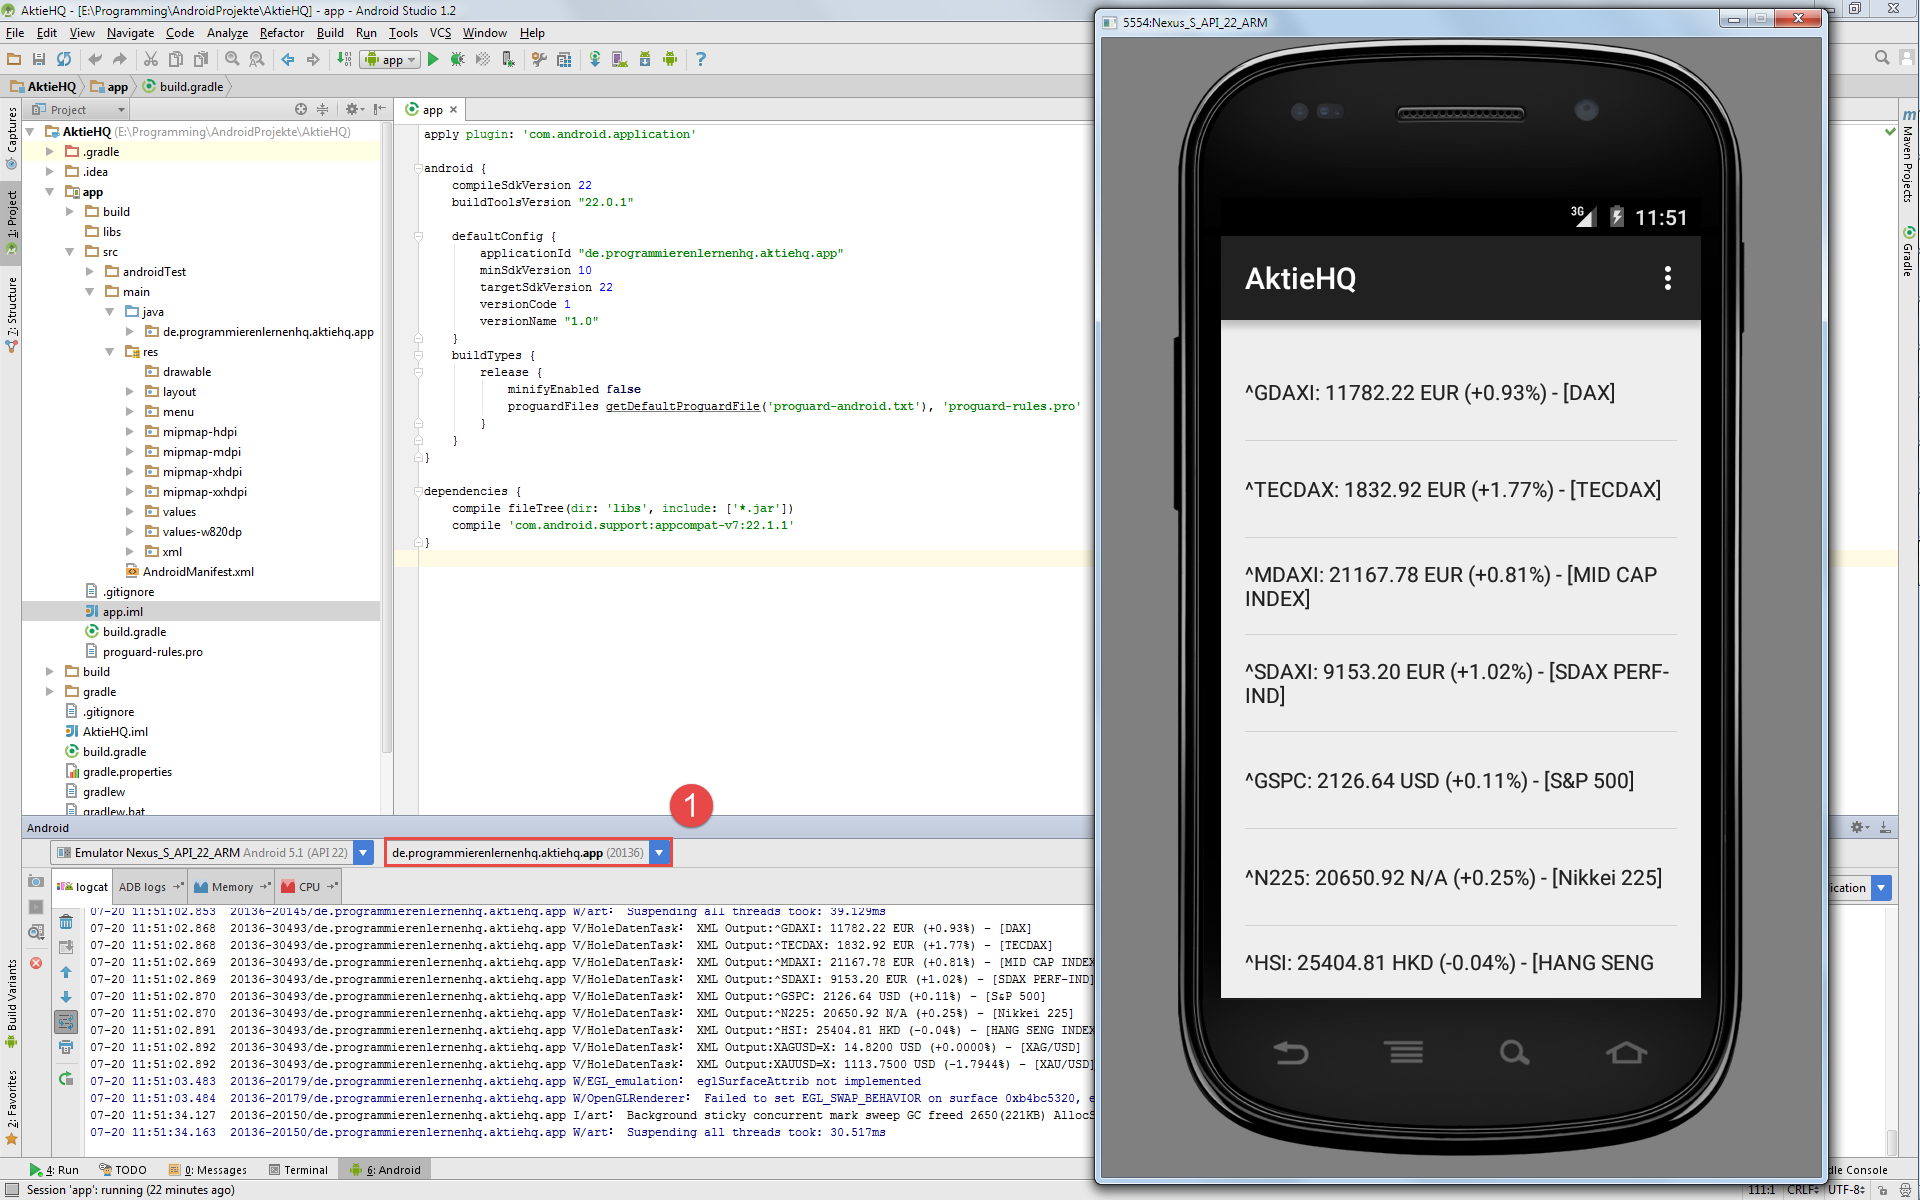Open the 4: Run tool window

tap(55, 1170)
